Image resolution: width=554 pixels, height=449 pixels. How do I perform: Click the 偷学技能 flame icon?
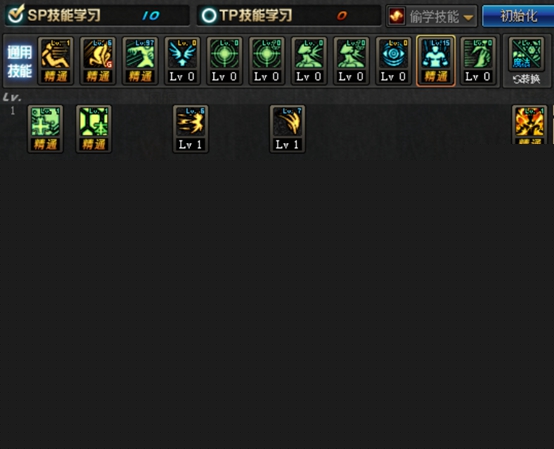(x=396, y=16)
